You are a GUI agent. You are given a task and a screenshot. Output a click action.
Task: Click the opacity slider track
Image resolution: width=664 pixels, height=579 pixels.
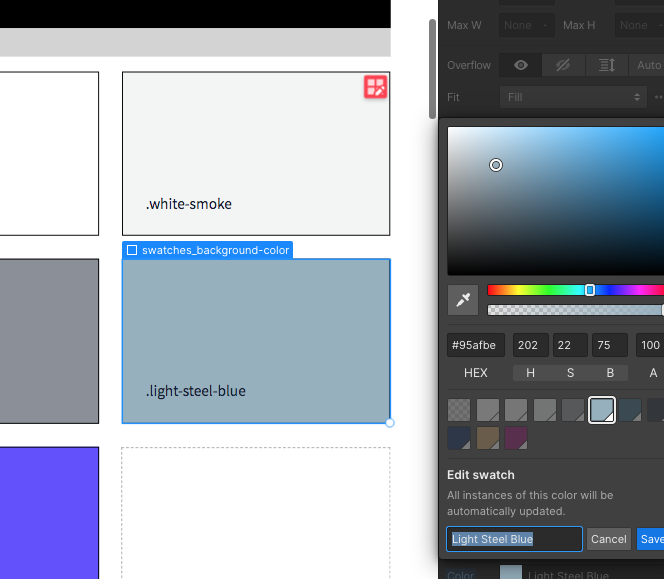pyautogui.click(x=575, y=310)
